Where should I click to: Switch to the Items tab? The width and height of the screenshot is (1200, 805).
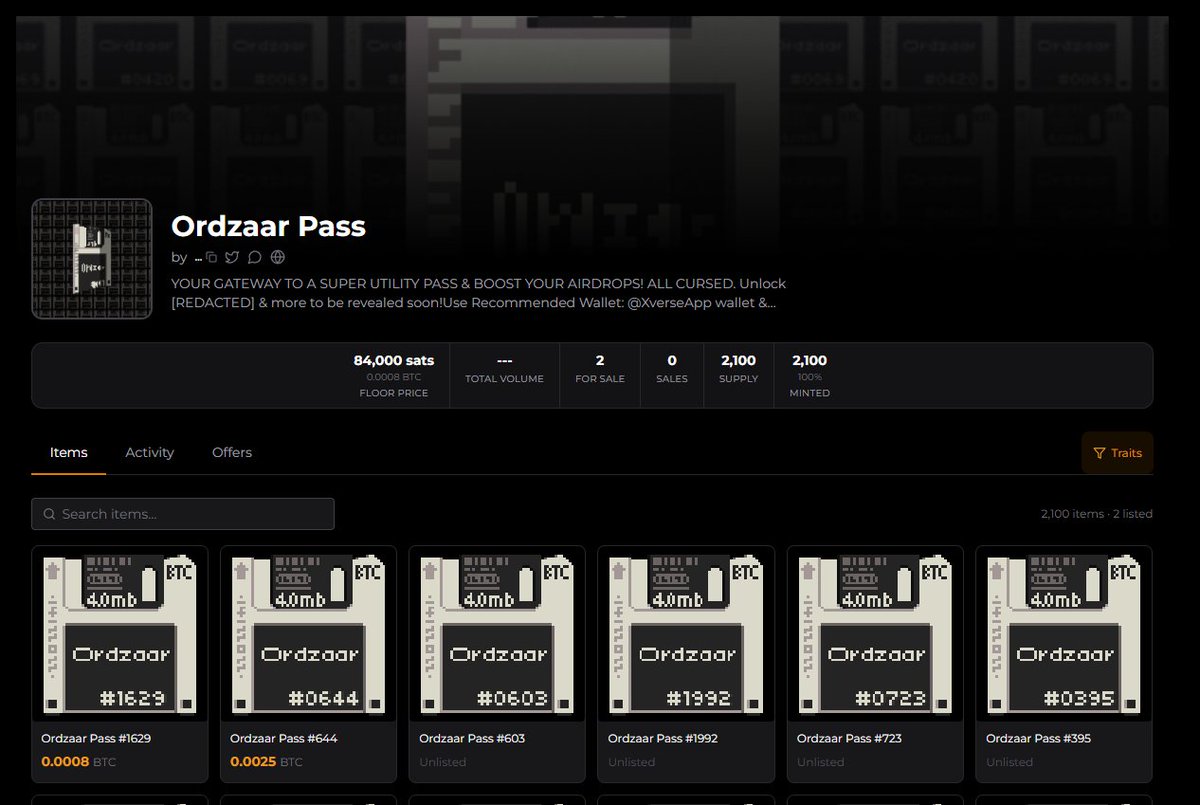pos(69,452)
